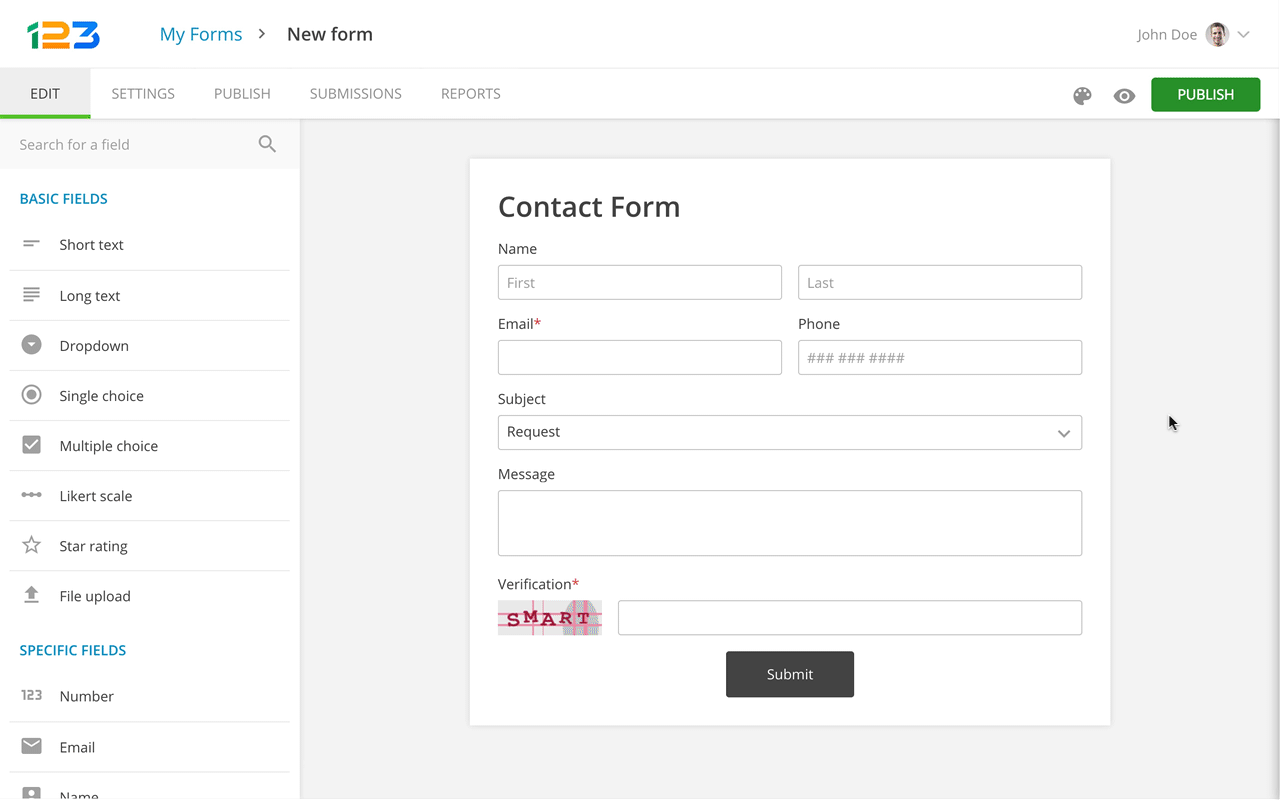
Task: Click the Message field label
Action: coord(526,474)
